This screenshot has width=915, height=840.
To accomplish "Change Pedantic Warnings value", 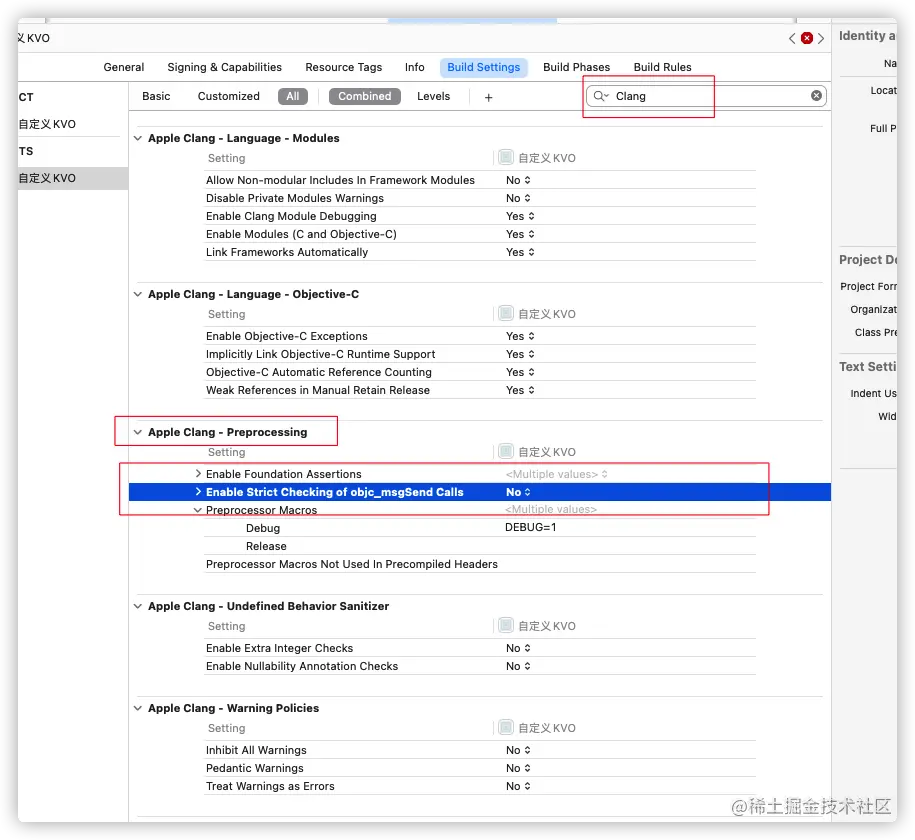I will (518, 768).
